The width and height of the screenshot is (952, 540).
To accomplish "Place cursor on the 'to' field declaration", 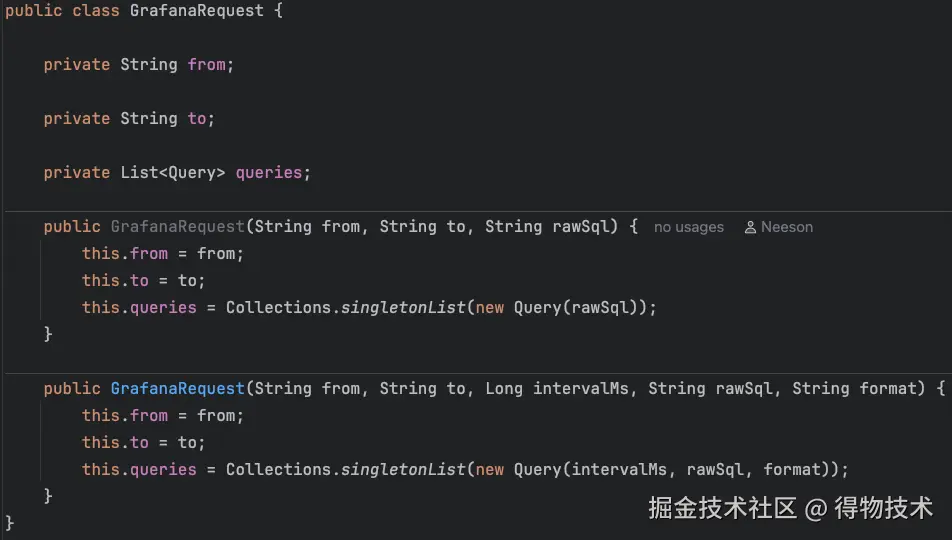I will 197,118.
